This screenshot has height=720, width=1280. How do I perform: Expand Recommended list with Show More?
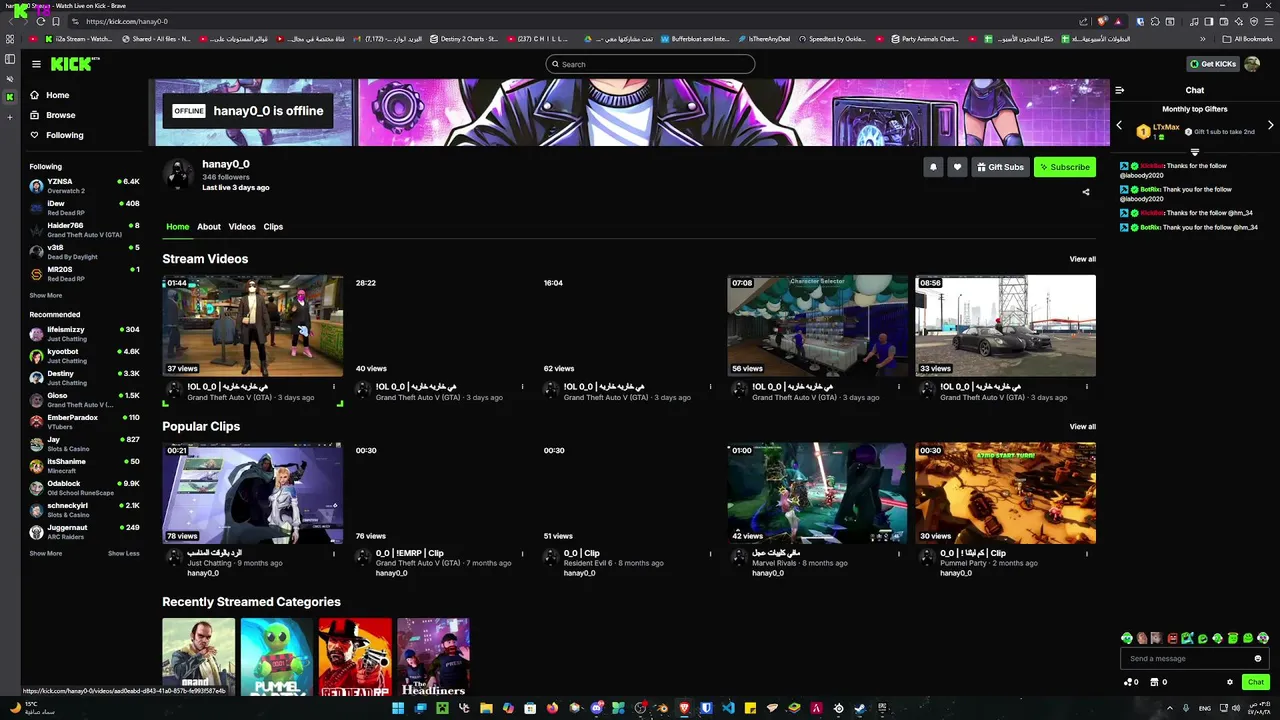(x=46, y=553)
